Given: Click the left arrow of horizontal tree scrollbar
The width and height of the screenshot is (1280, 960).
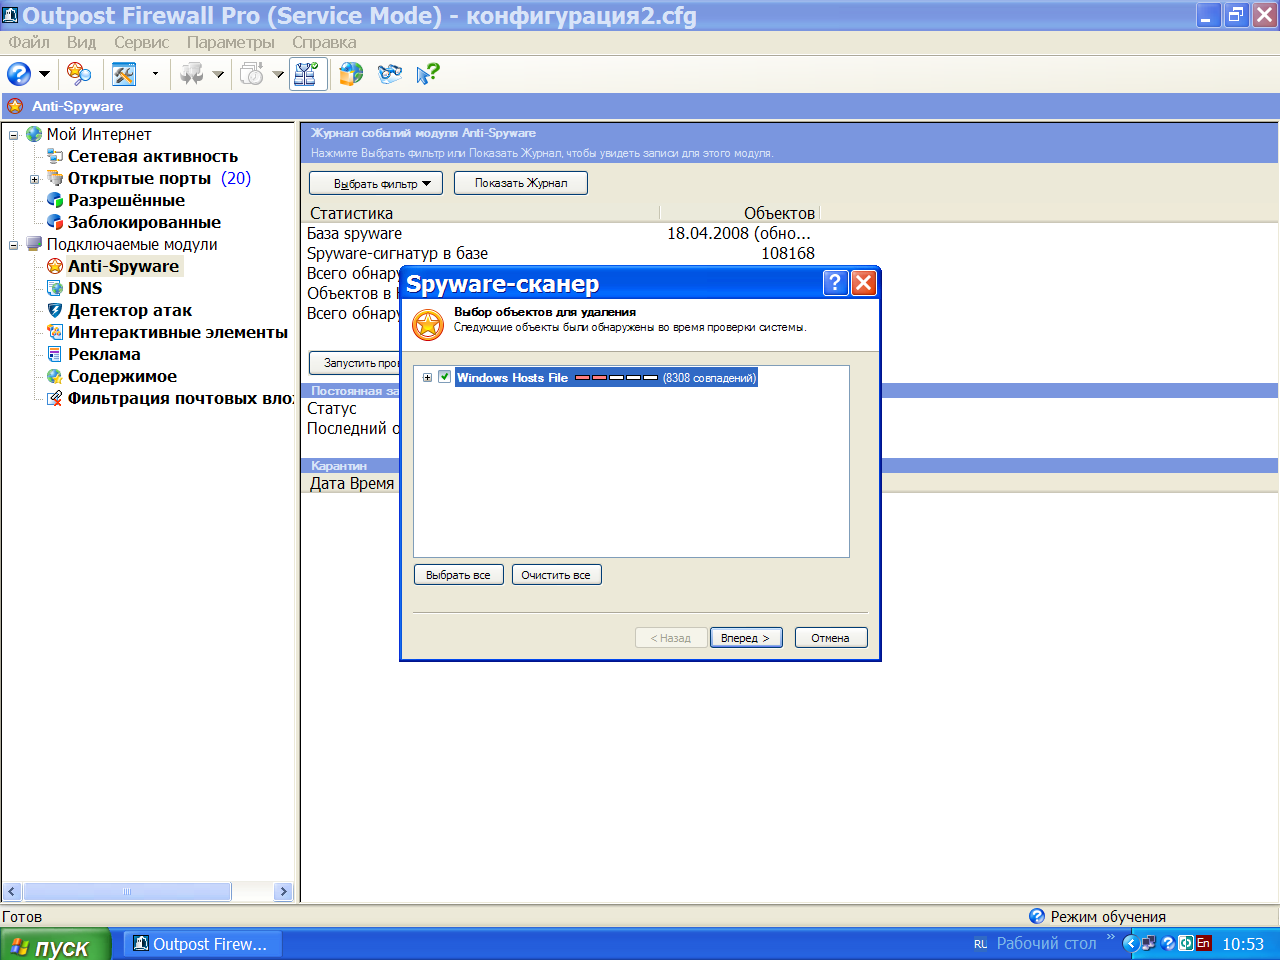Looking at the screenshot, I should pyautogui.click(x=12, y=891).
